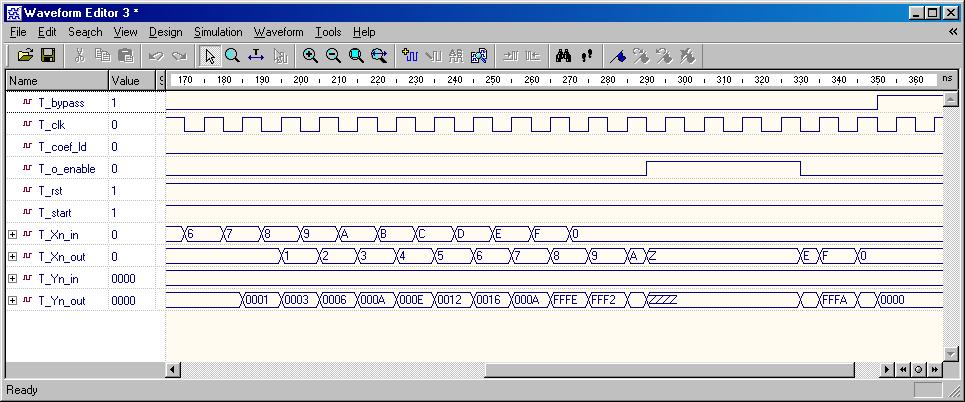Save the waveform with the floppy disk icon
The image size is (965, 402).
click(x=47, y=56)
